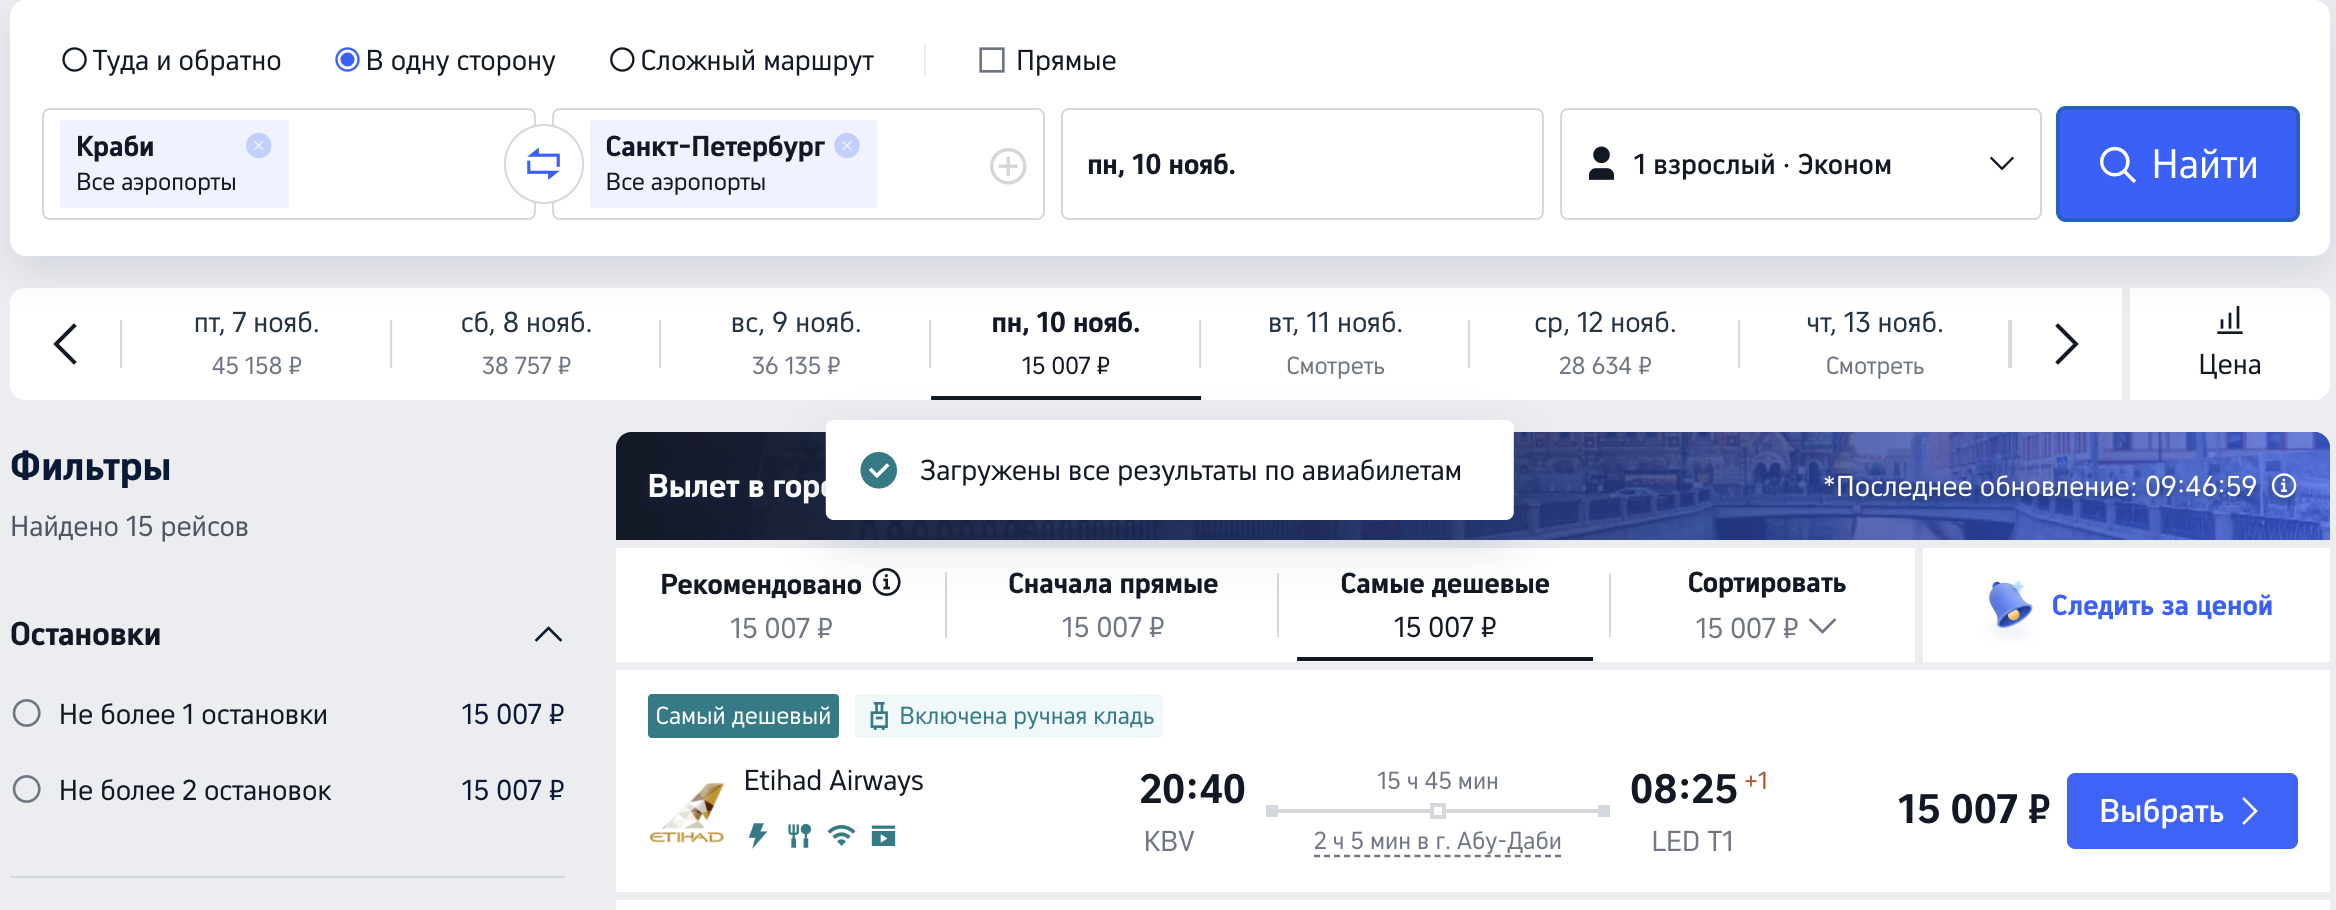Select Не более 1 остановки filter
Image resolution: width=2336 pixels, height=910 pixels.
click(x=27, y=714)
